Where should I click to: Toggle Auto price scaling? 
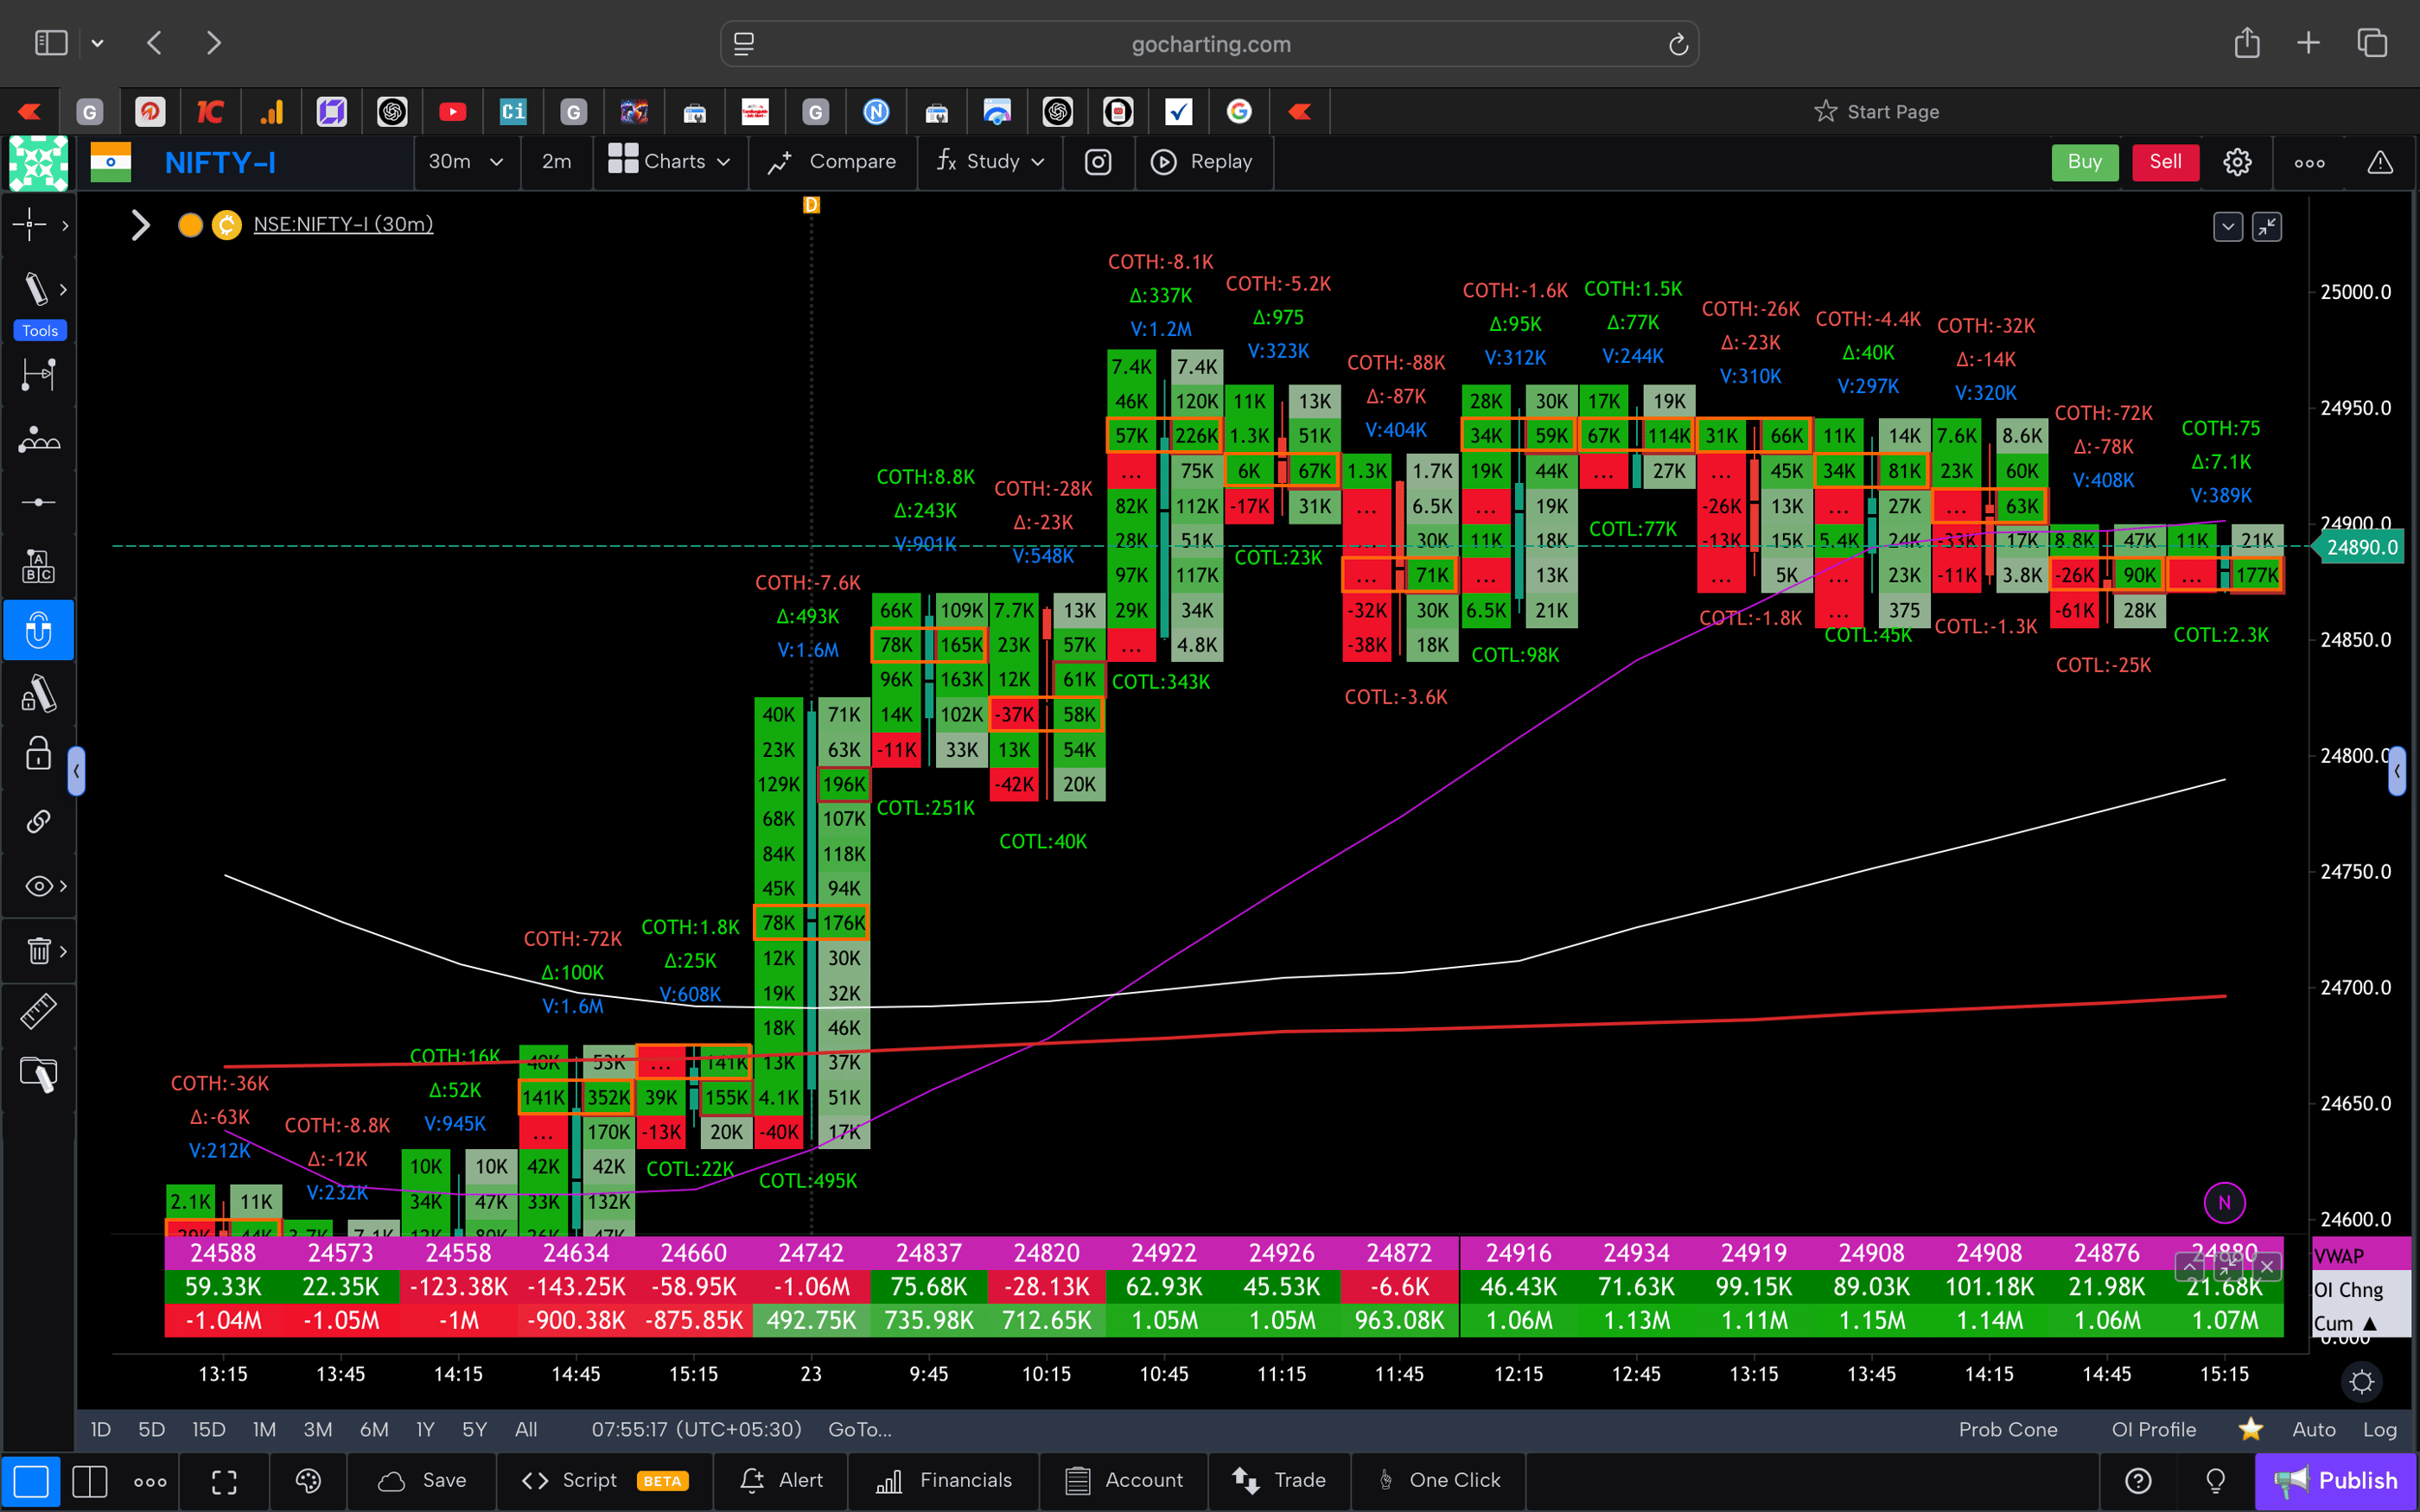click(2314, 1429)
